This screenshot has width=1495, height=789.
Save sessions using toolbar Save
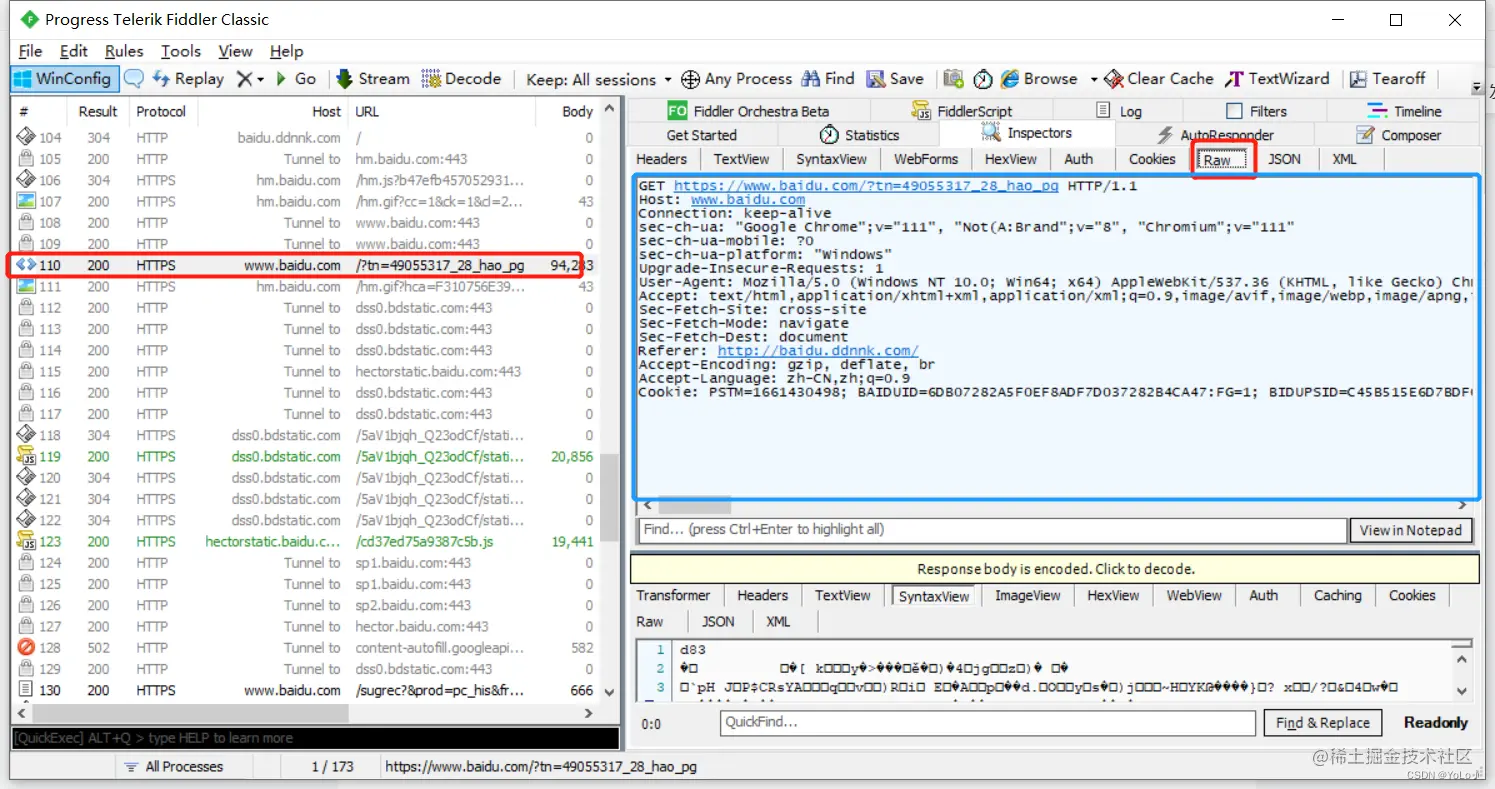(895, 79)
